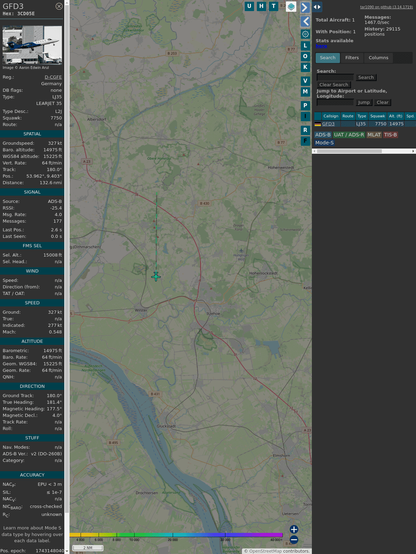416x554 pixels.
Task: Click the center-on-location crosshair button
Action: (305, 34)
